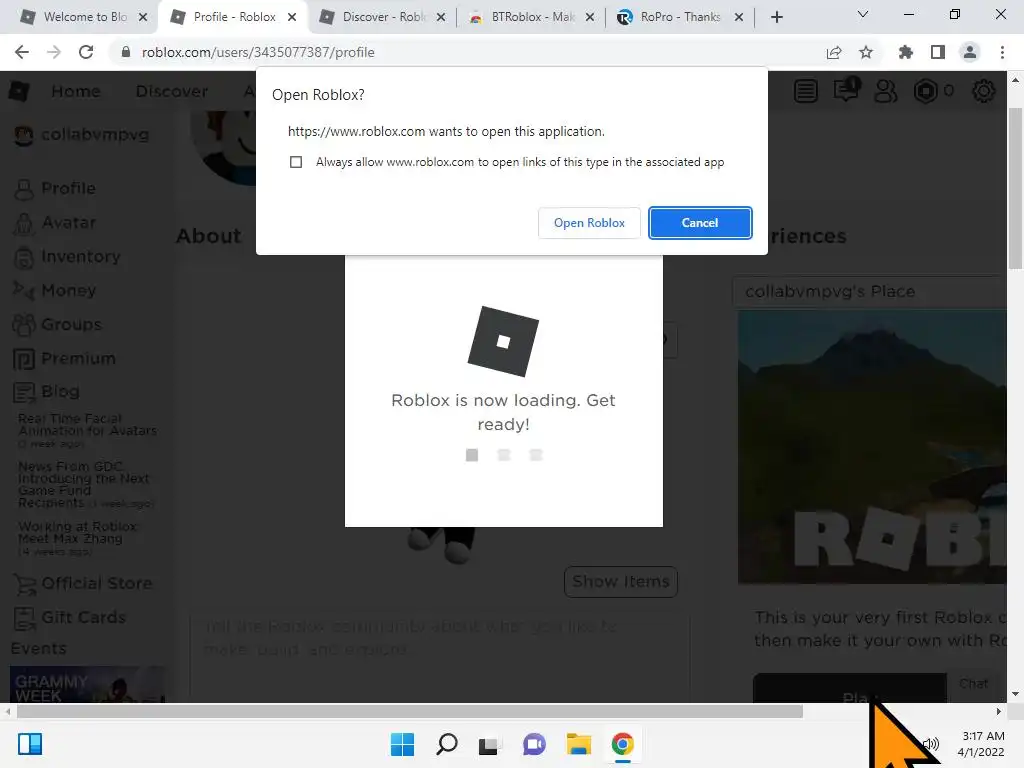The width and height of the screenshot is (1024, 768).
Task: Open the collabvmpvg's Place game thumbnail
Action: click(x=872, y=447)
